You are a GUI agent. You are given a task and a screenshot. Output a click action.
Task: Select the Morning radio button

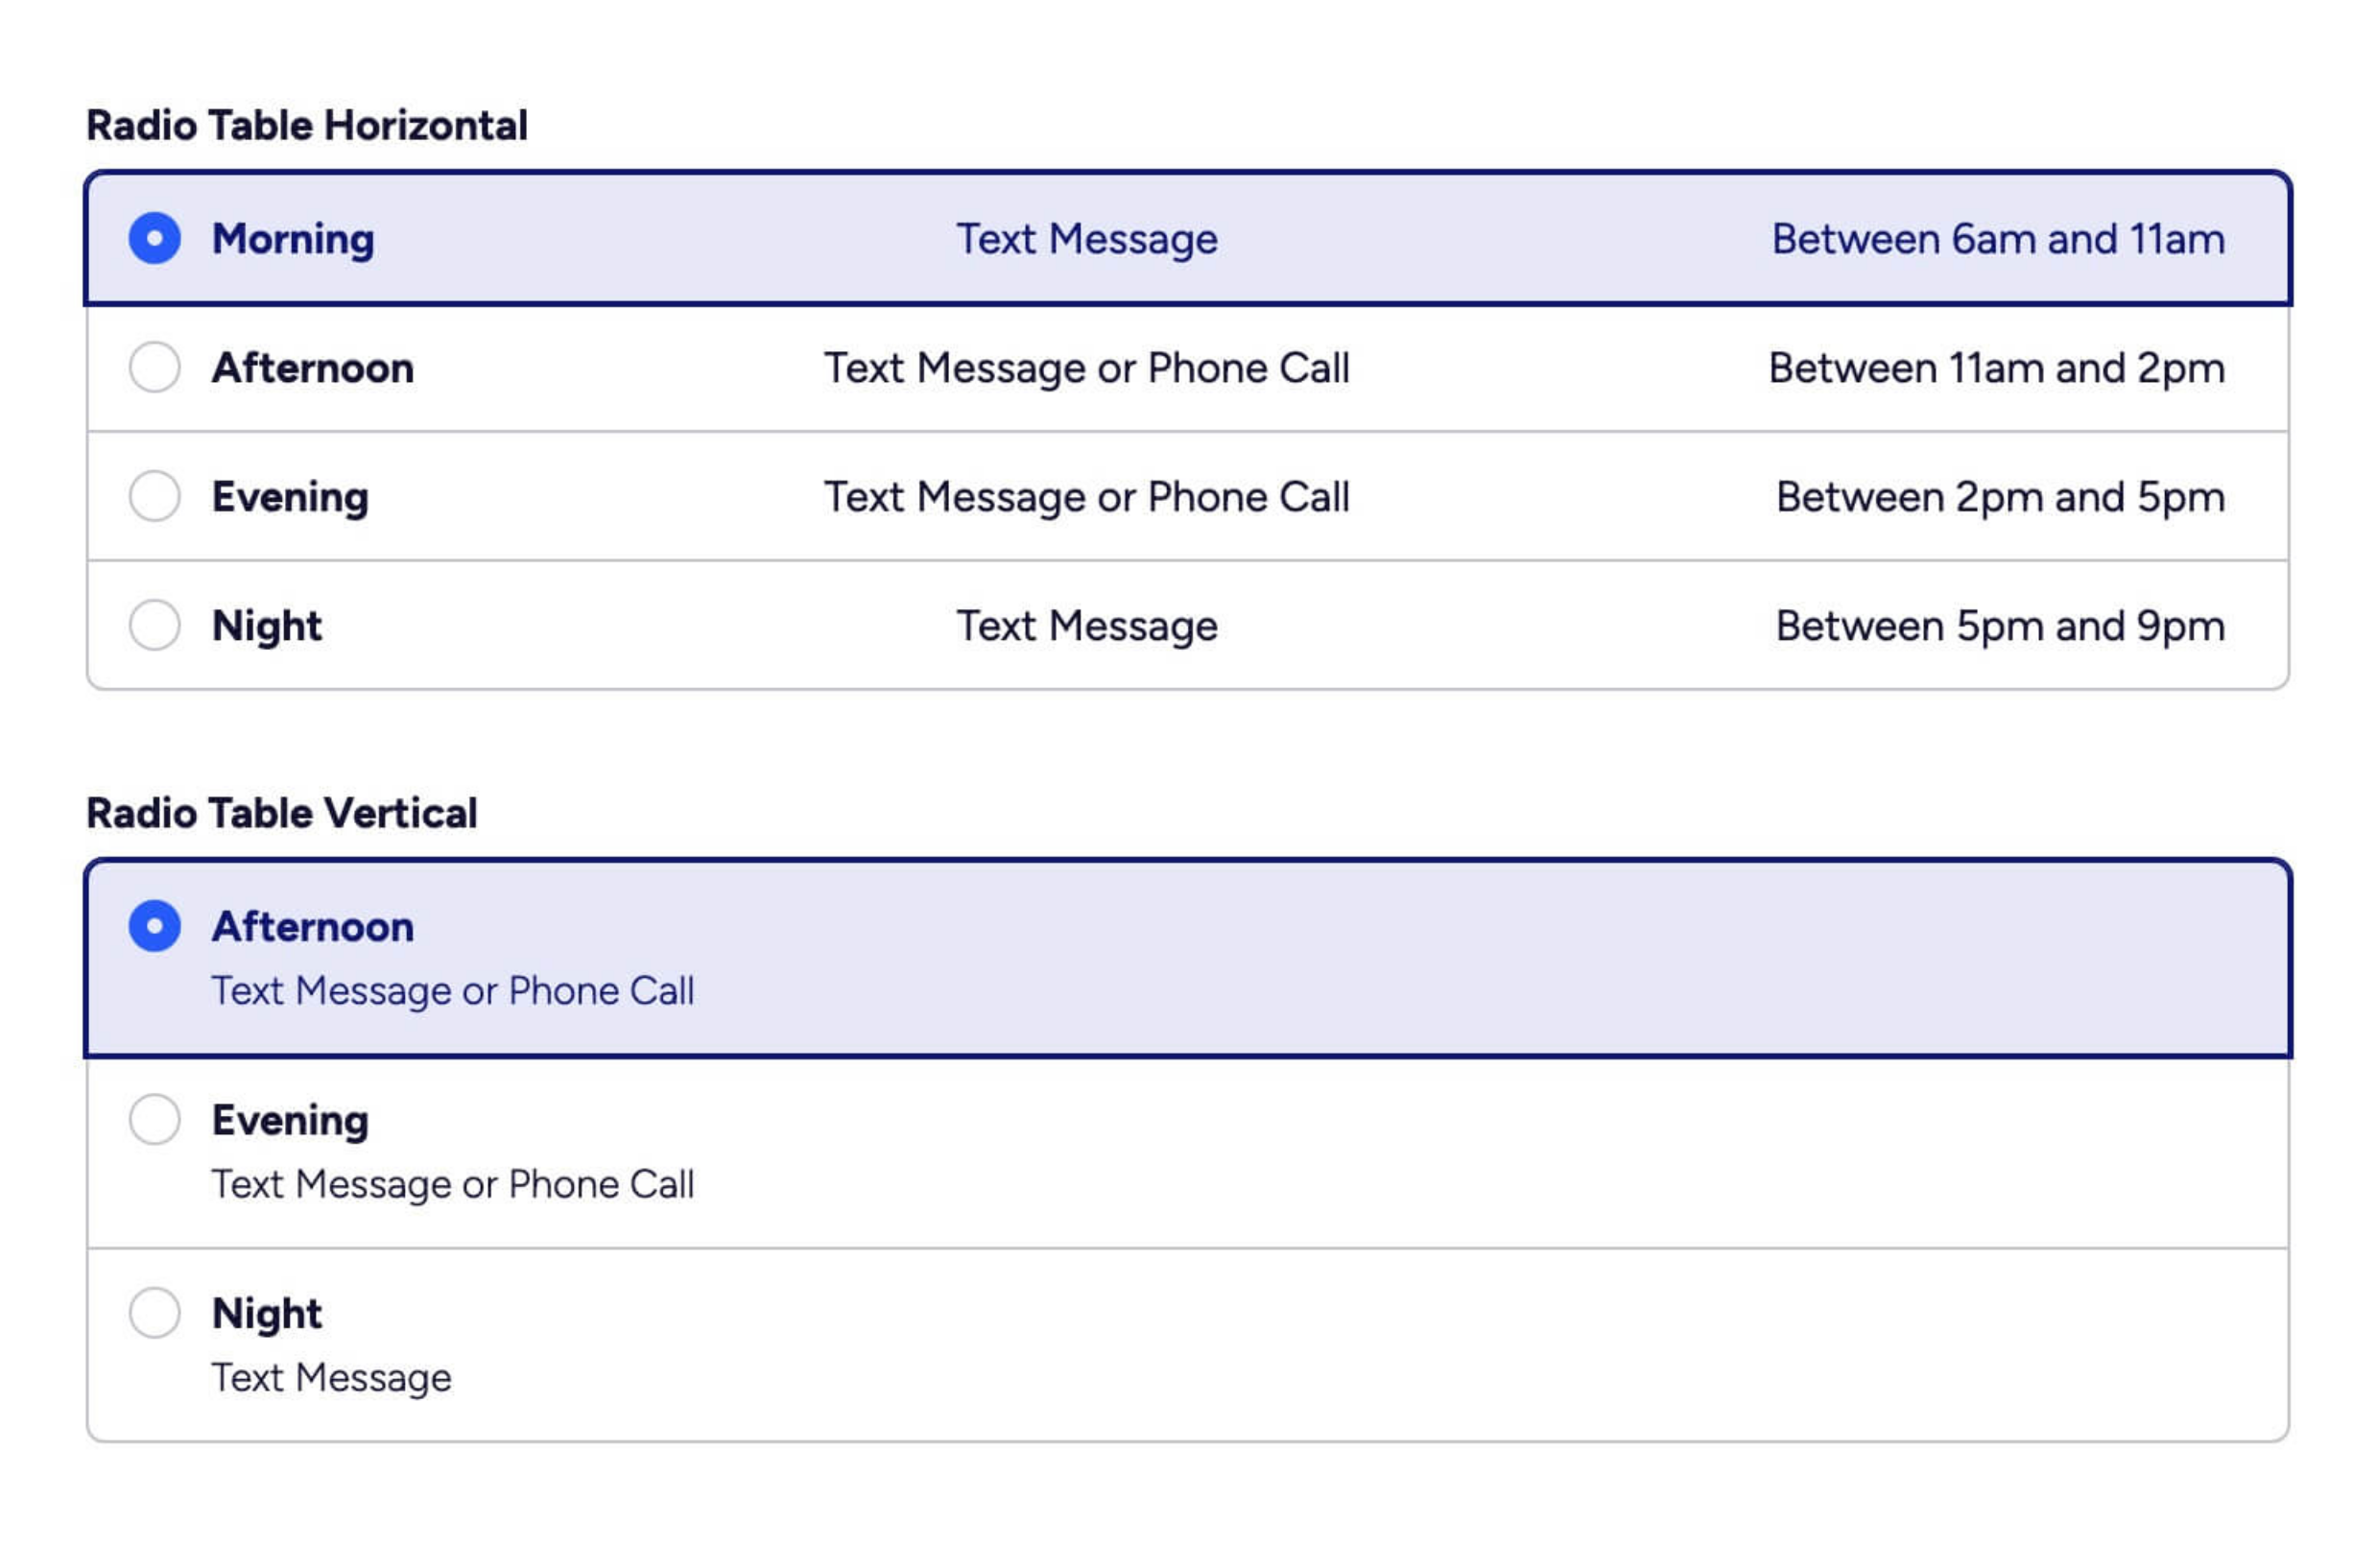(154, 240)
